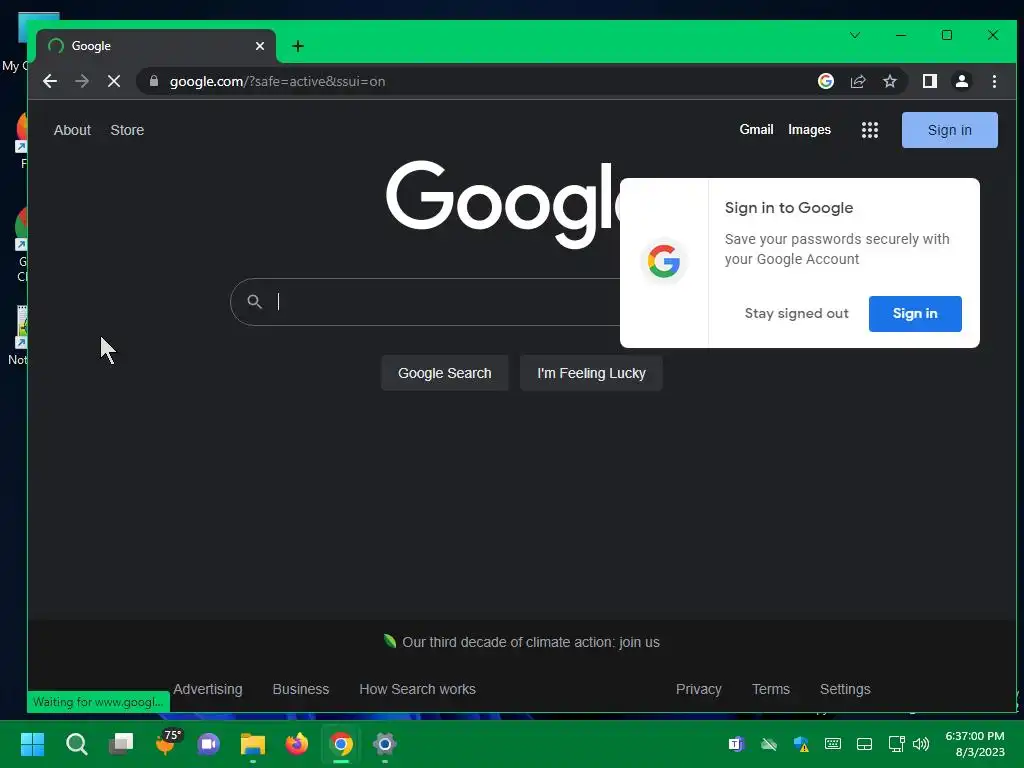Click the Google Search button
This screenshot has height=768, width=1024.
445,373
